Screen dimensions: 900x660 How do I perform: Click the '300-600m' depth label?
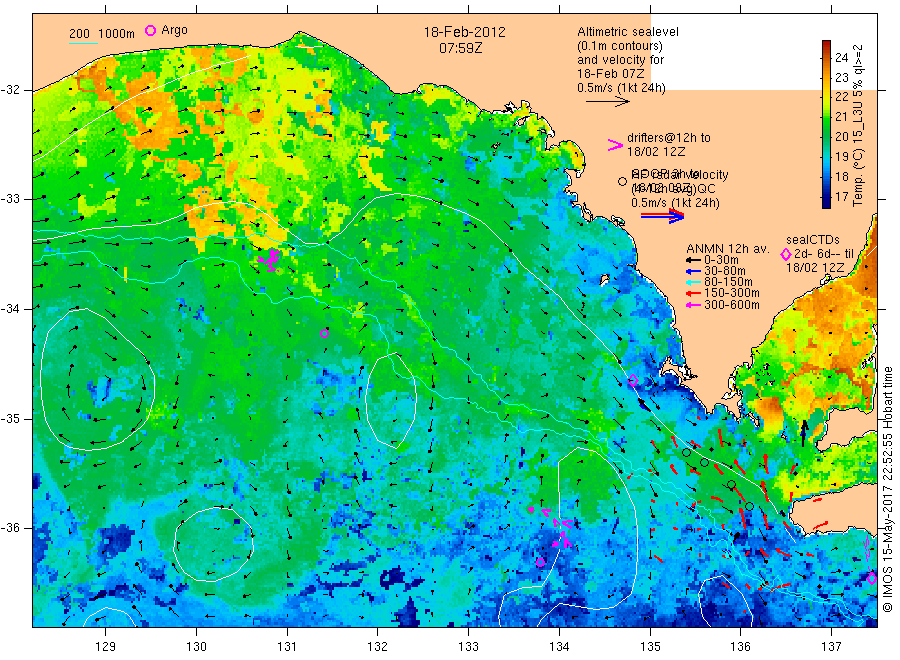click(732, 305)
